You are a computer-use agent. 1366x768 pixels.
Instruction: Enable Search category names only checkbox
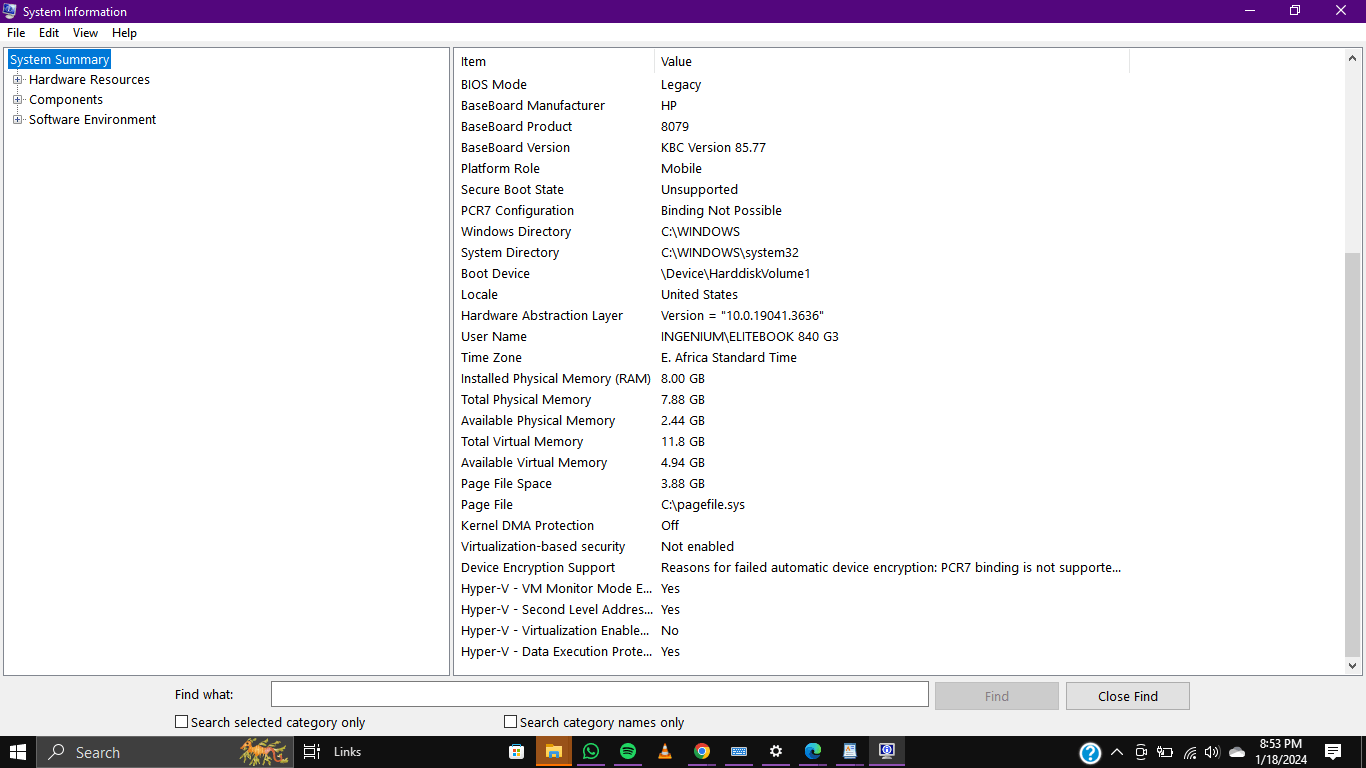pos(510,721)
